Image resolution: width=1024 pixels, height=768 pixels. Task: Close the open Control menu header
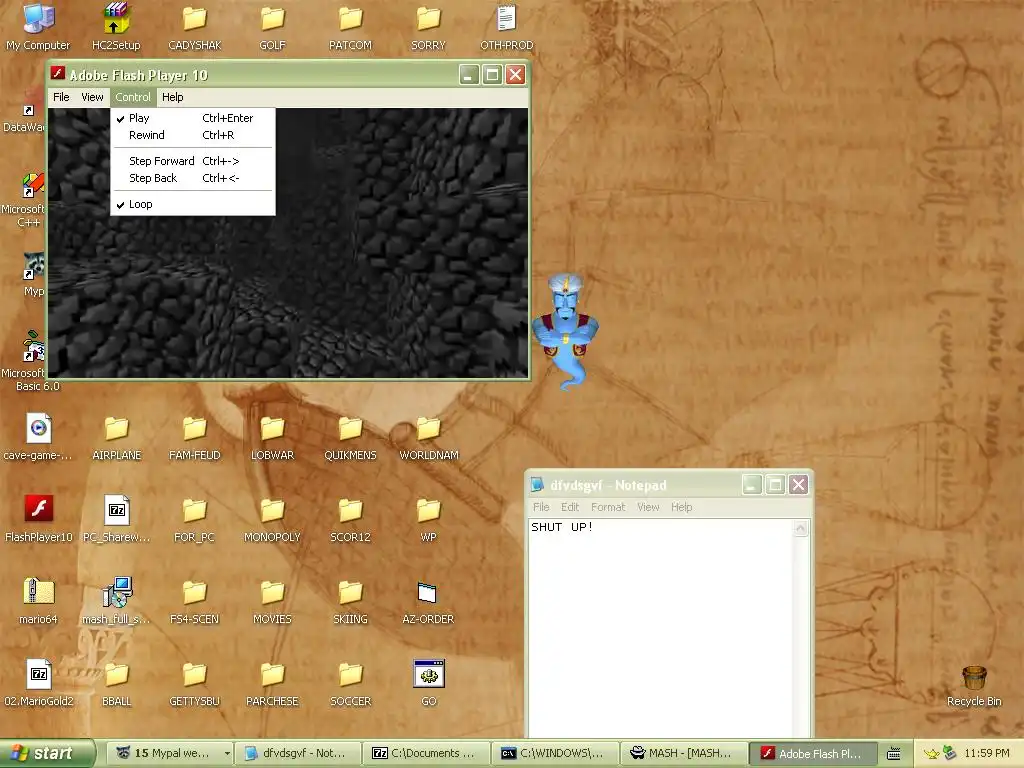(133, 97)
